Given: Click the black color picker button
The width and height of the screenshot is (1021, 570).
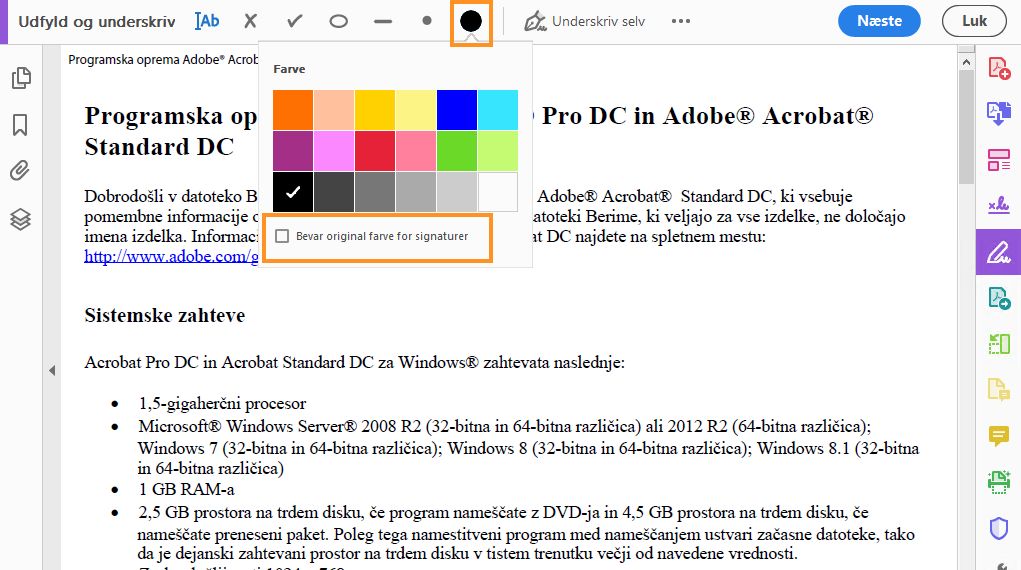Looking at the screenshot, I should (x=471, y=21).
